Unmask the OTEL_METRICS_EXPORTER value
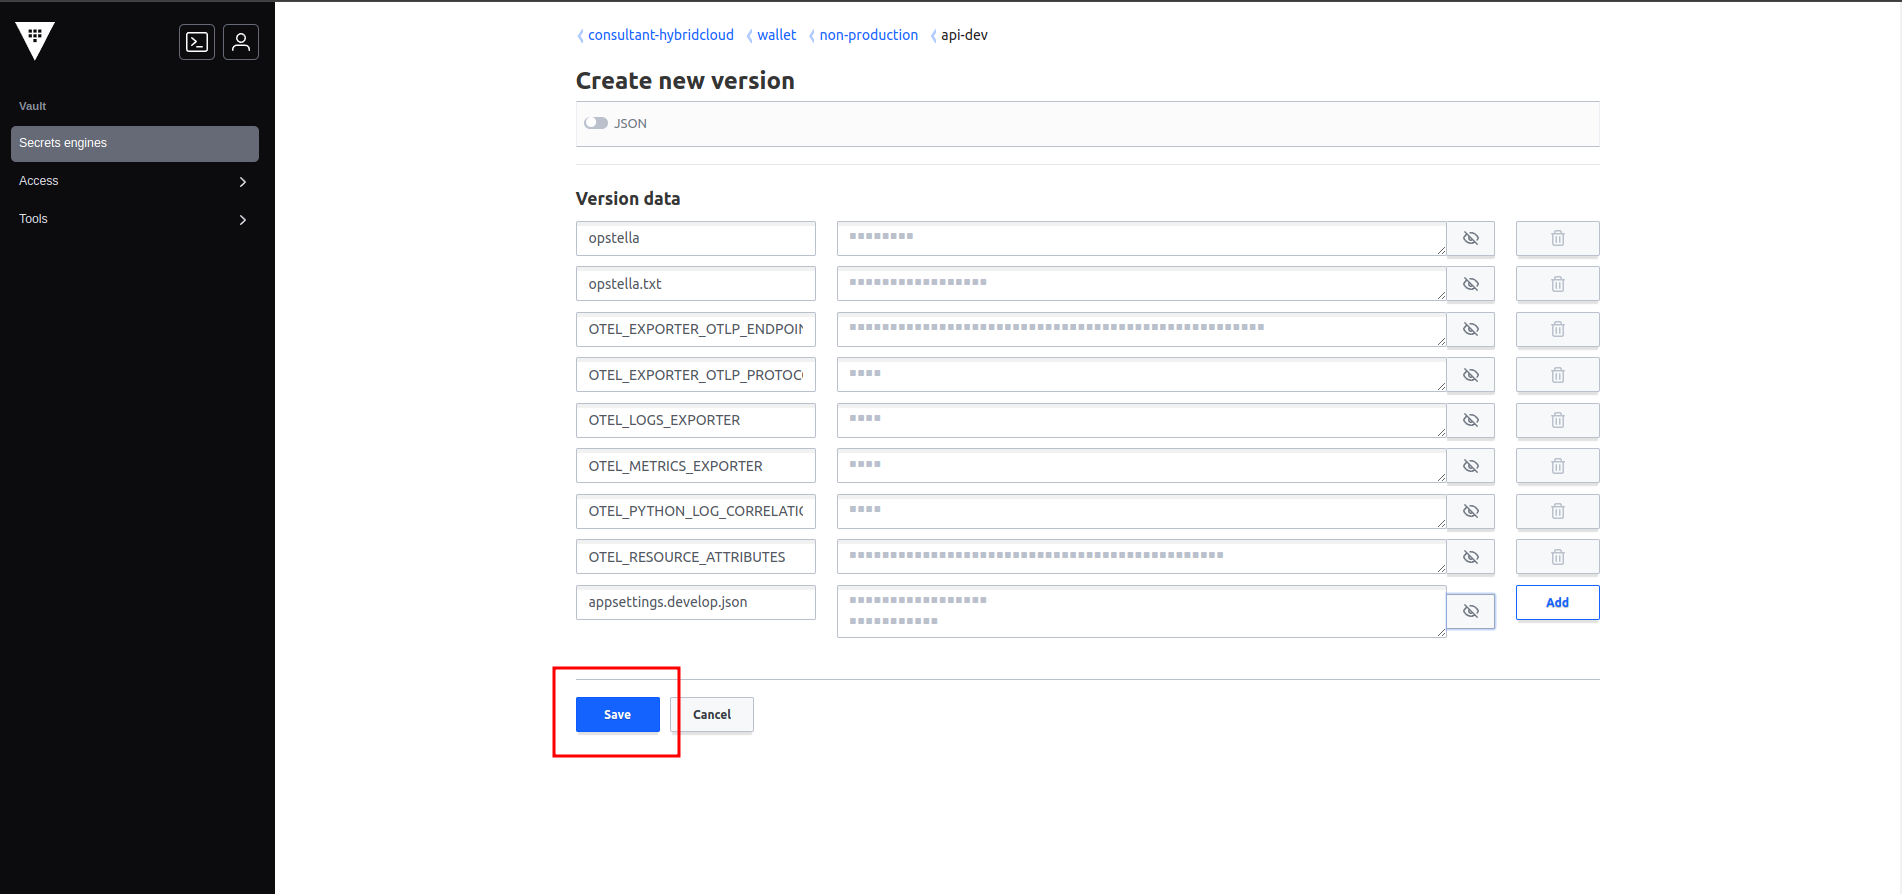 pos(1470,466)
